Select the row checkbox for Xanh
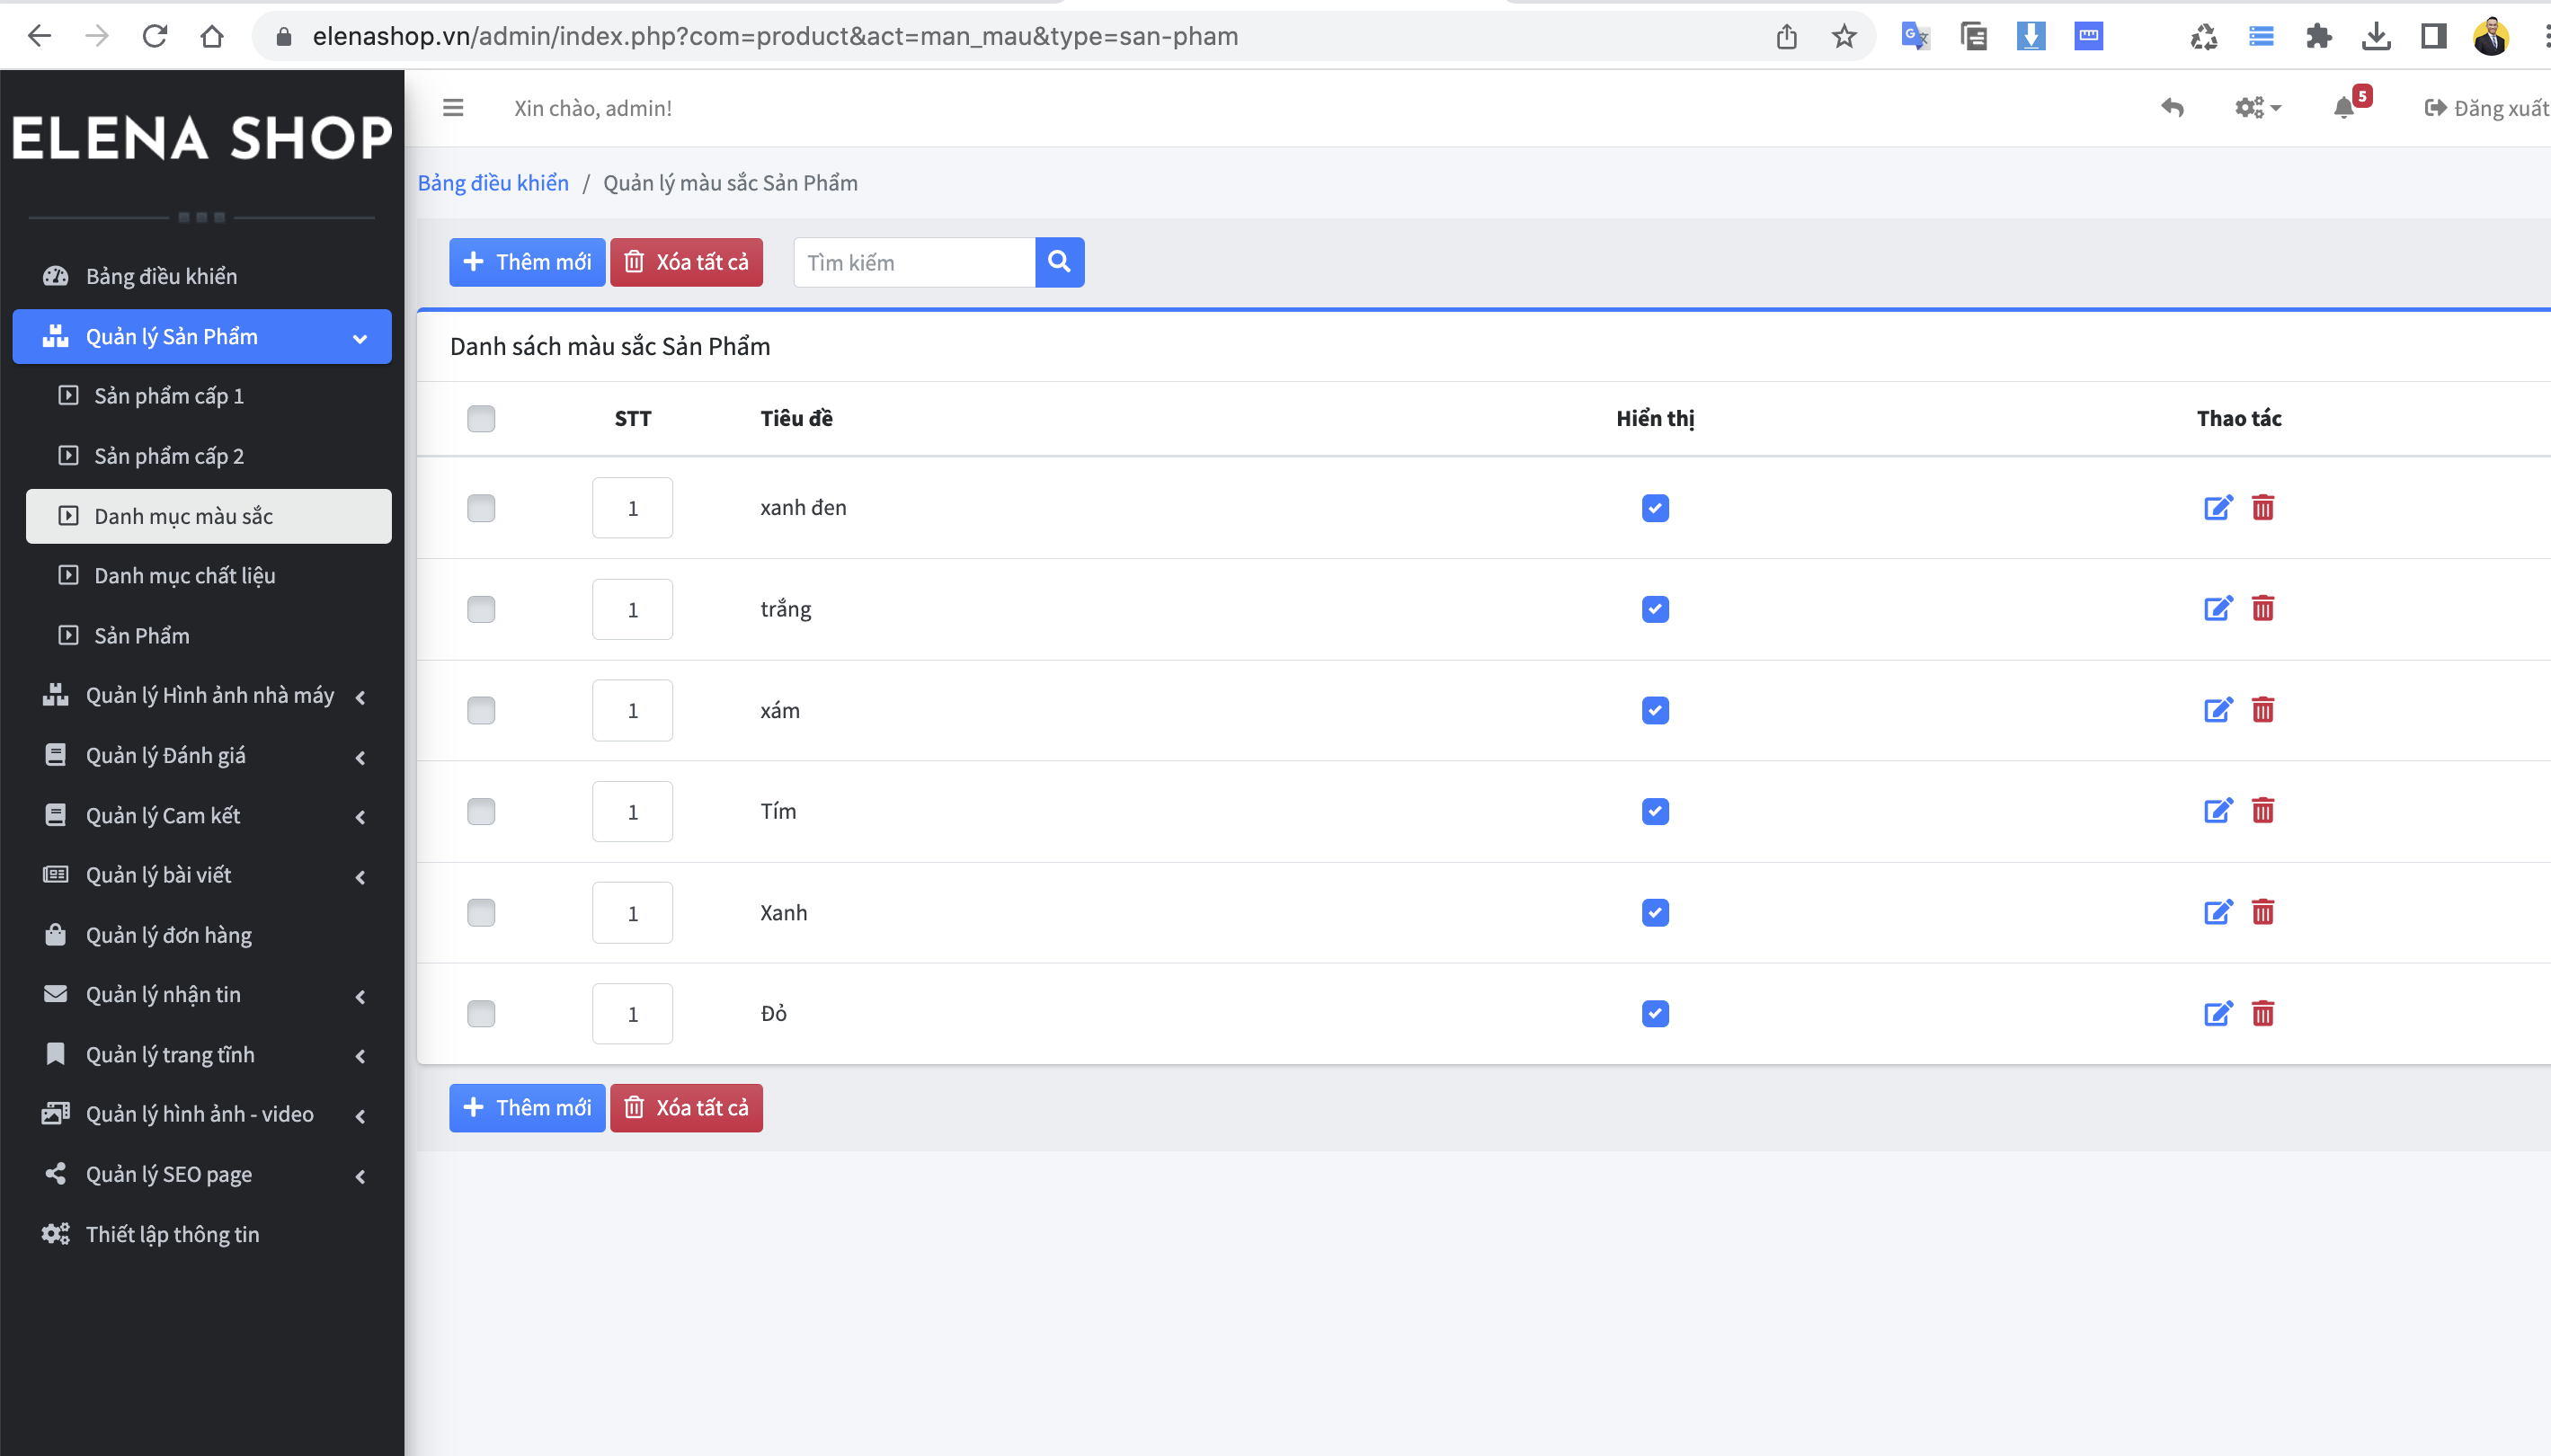Viewport: 2551px width, 1456px height. click(x=481, y=913)
